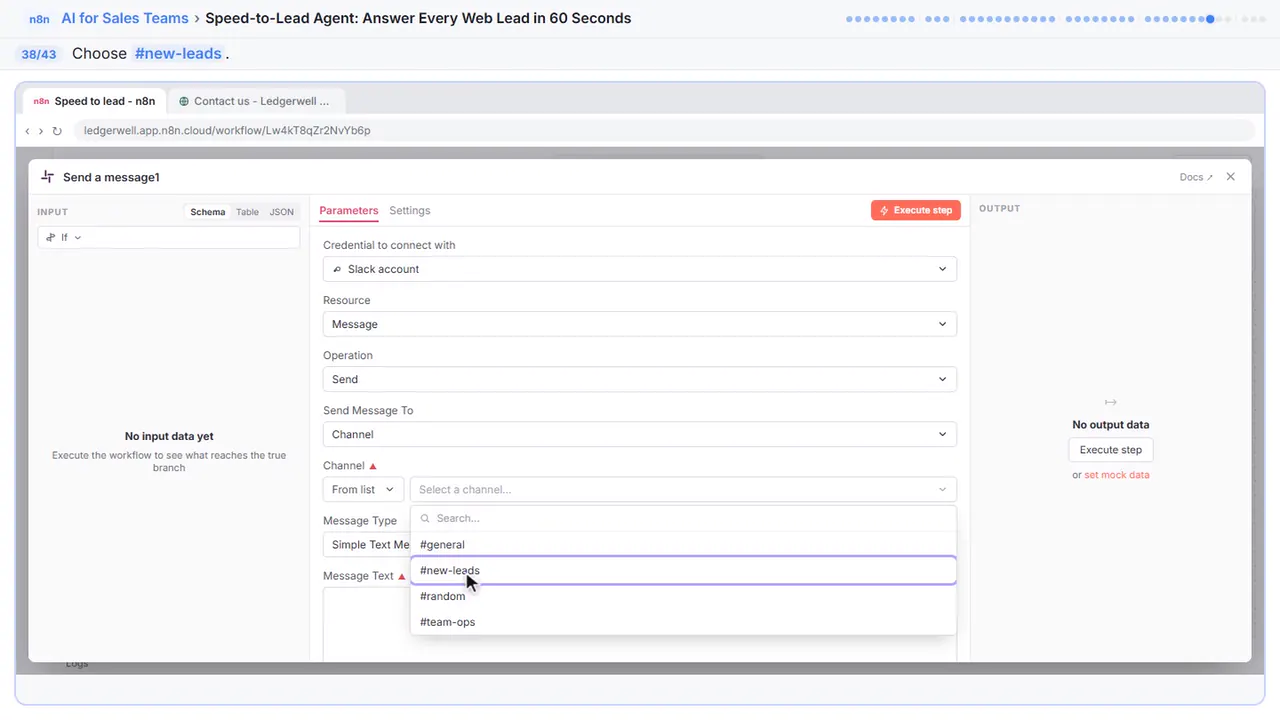Image resolution: width=1280 pixels, height=720 pixels.
Task: Reload the page with refresh icon
Action: click(x=57, y=131)
